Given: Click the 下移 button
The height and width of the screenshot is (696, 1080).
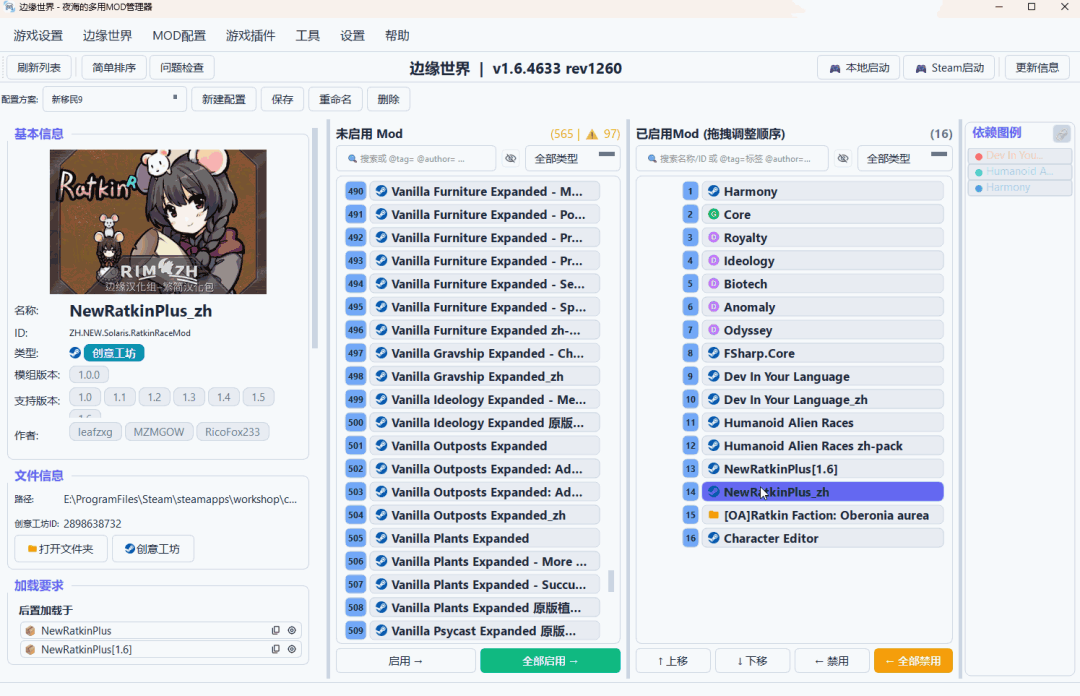Looking at the screenshot, I should point(752,661).
